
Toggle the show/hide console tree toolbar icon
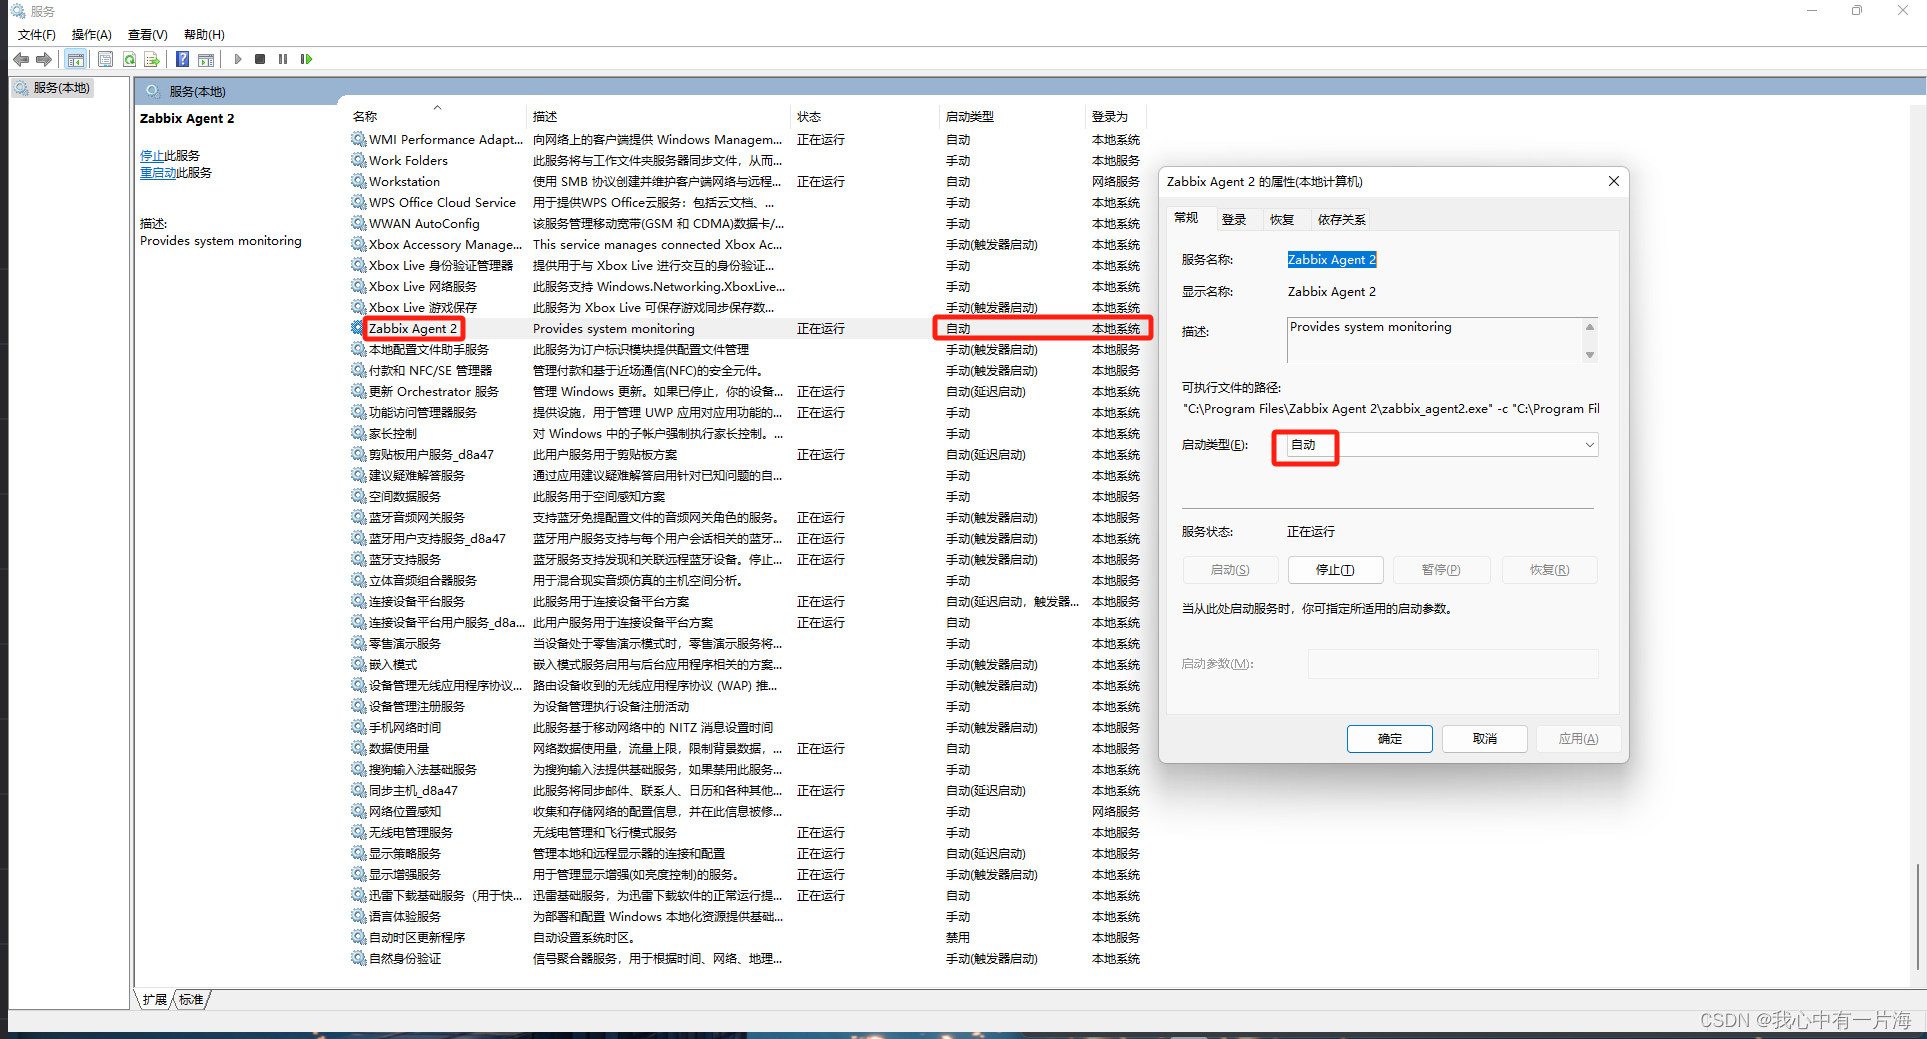point(76,59)
